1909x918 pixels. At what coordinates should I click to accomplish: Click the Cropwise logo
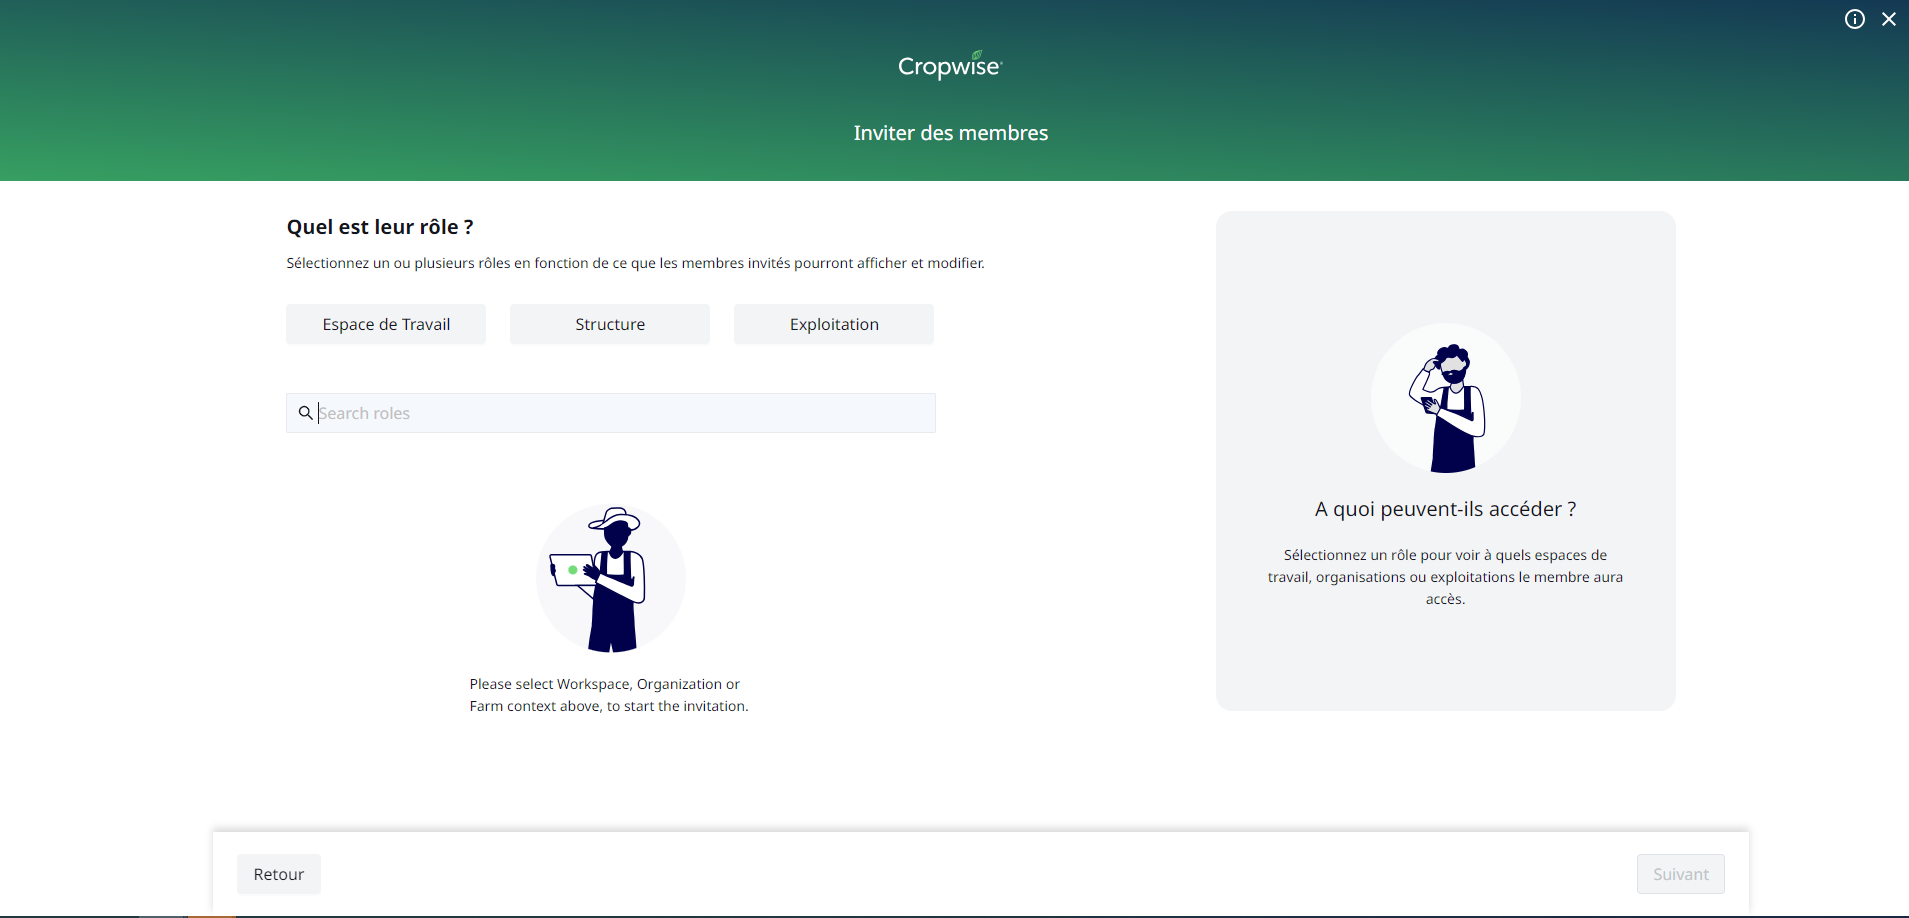tap(949, 66)
